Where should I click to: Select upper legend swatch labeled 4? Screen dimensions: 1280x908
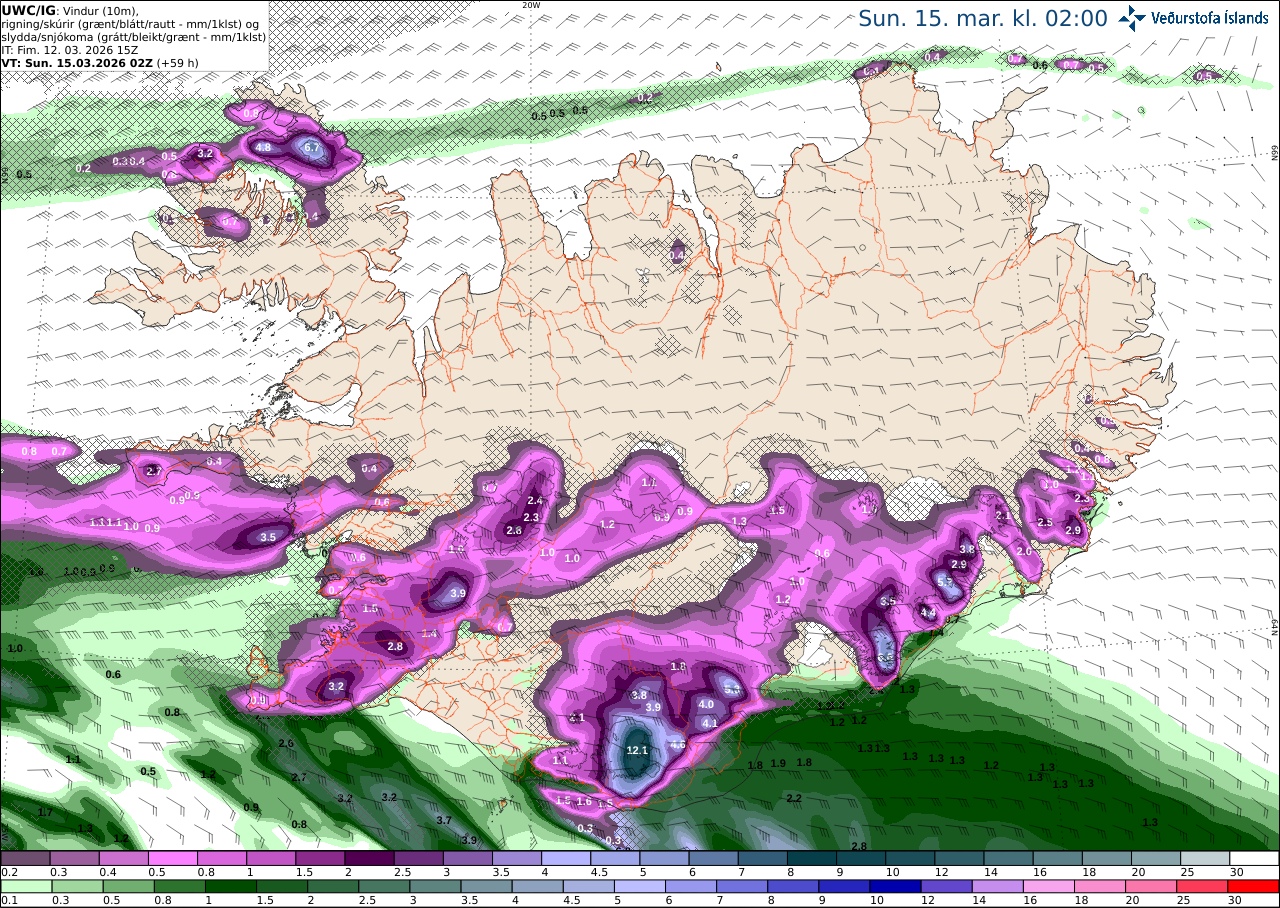pyautogui.click(x=566, y=858)
